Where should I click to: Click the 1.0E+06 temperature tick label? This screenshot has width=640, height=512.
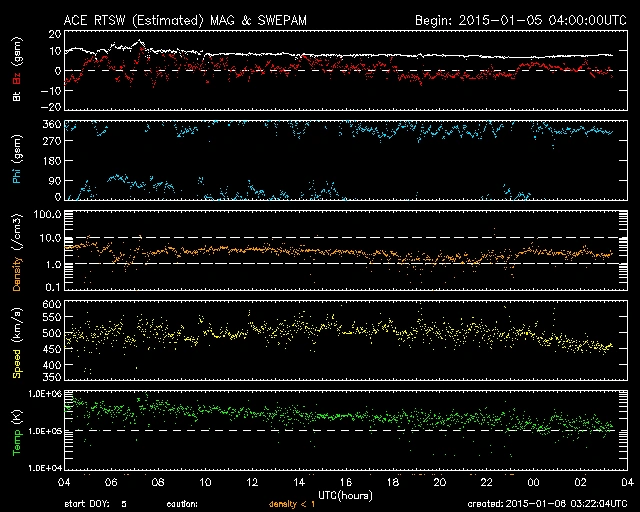click(x=44, y=395)
